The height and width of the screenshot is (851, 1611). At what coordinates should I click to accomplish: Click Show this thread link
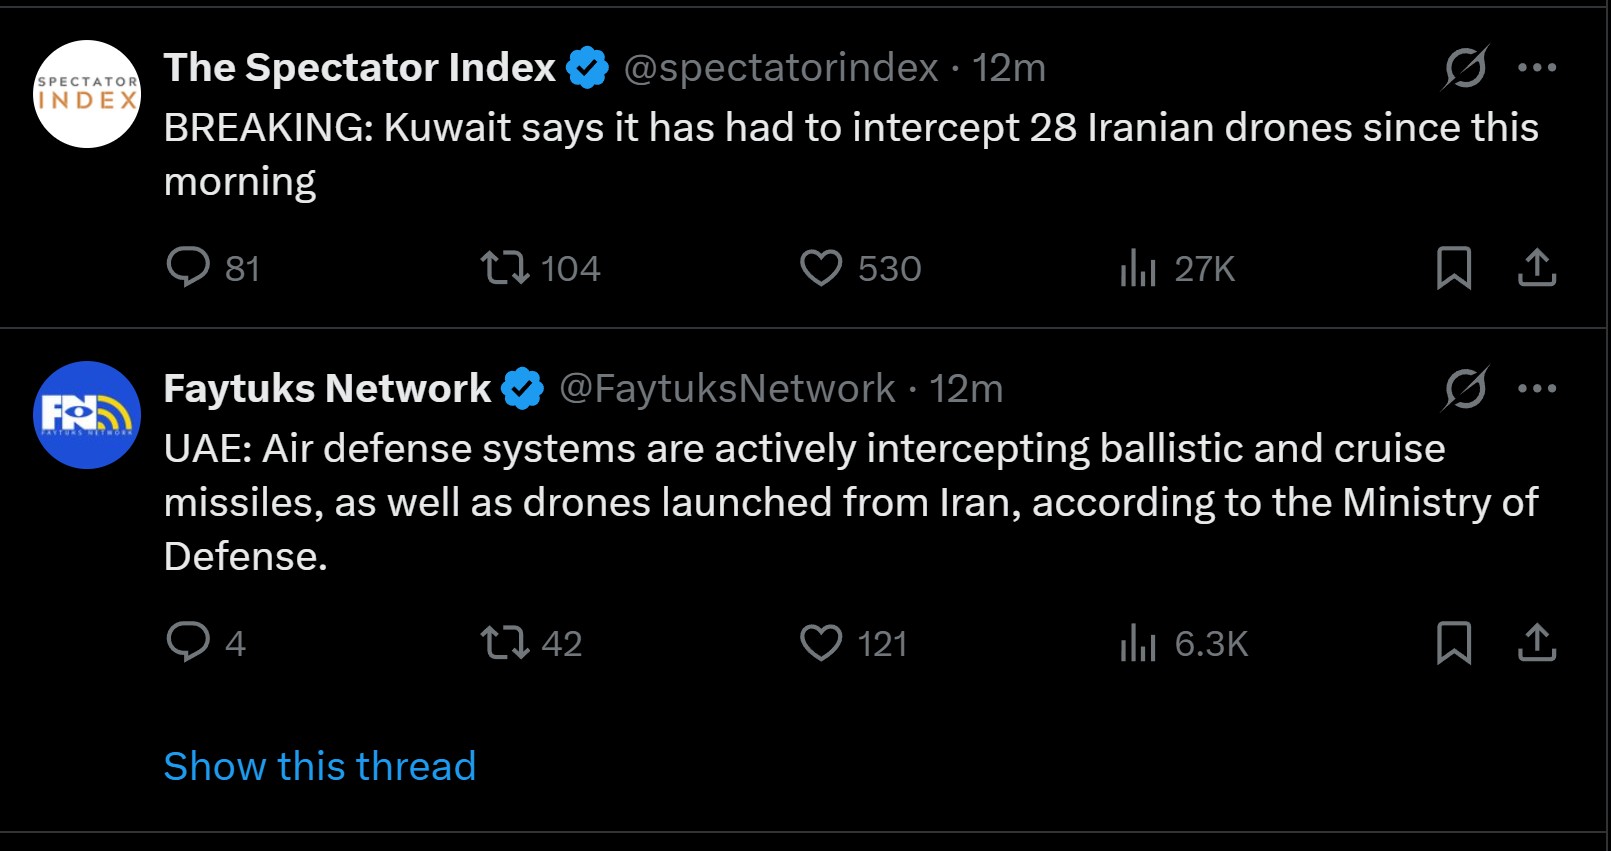click(320, 766)
